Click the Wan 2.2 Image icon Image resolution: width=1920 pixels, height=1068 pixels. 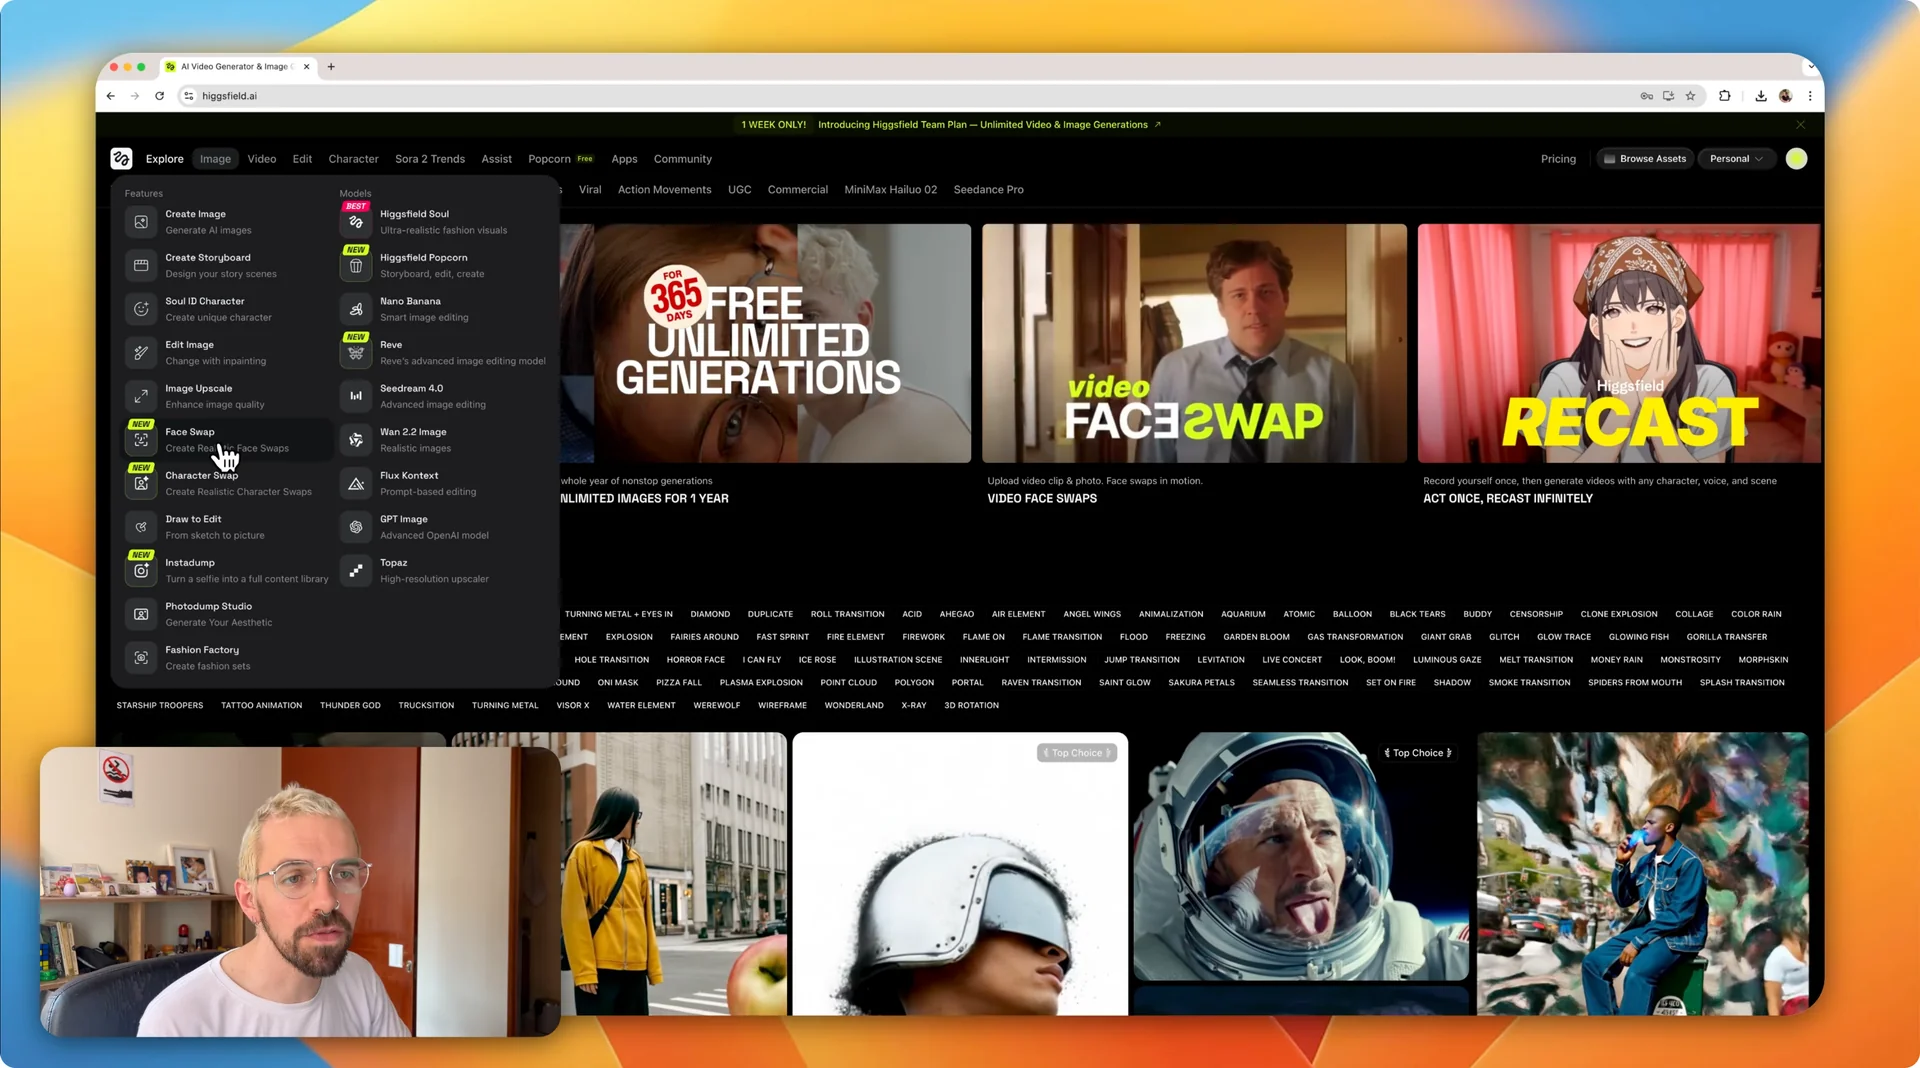356,440
